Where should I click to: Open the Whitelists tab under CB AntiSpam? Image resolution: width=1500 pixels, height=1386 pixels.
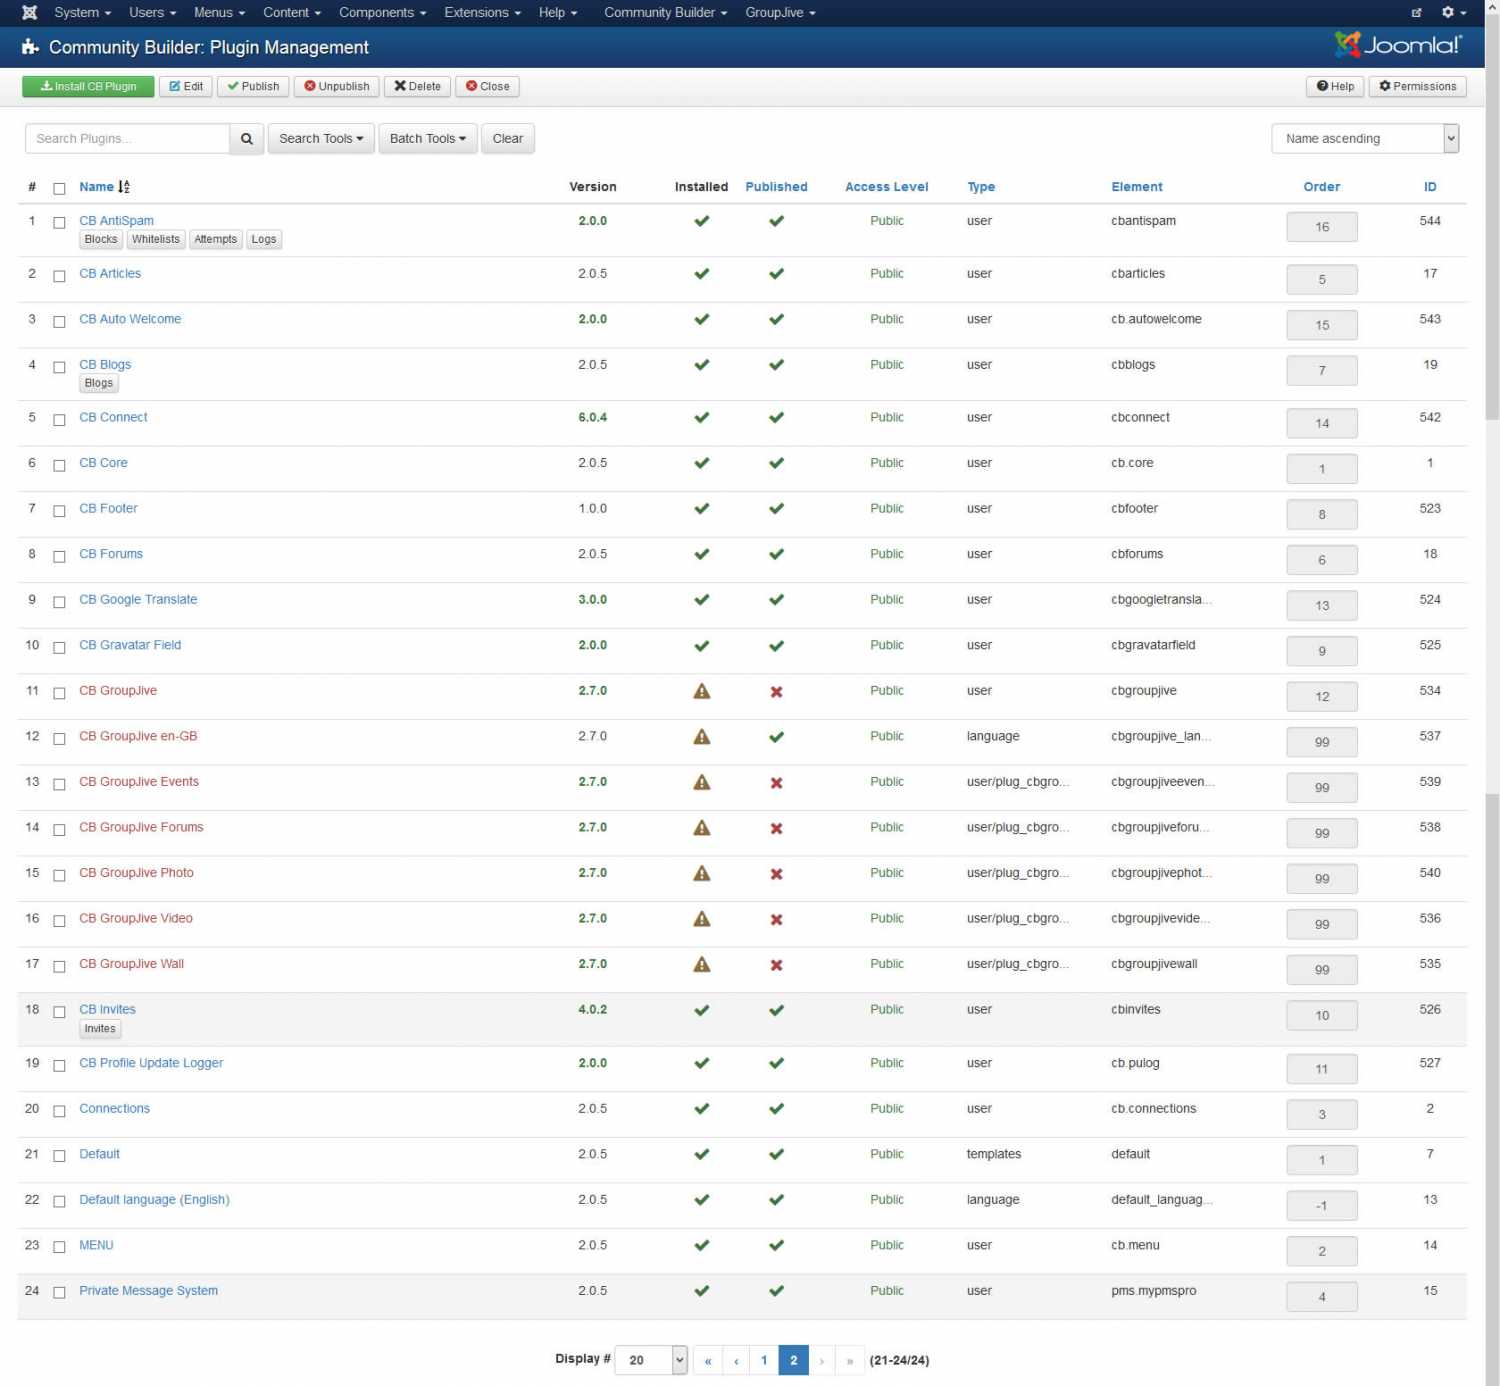click(156, 240)
